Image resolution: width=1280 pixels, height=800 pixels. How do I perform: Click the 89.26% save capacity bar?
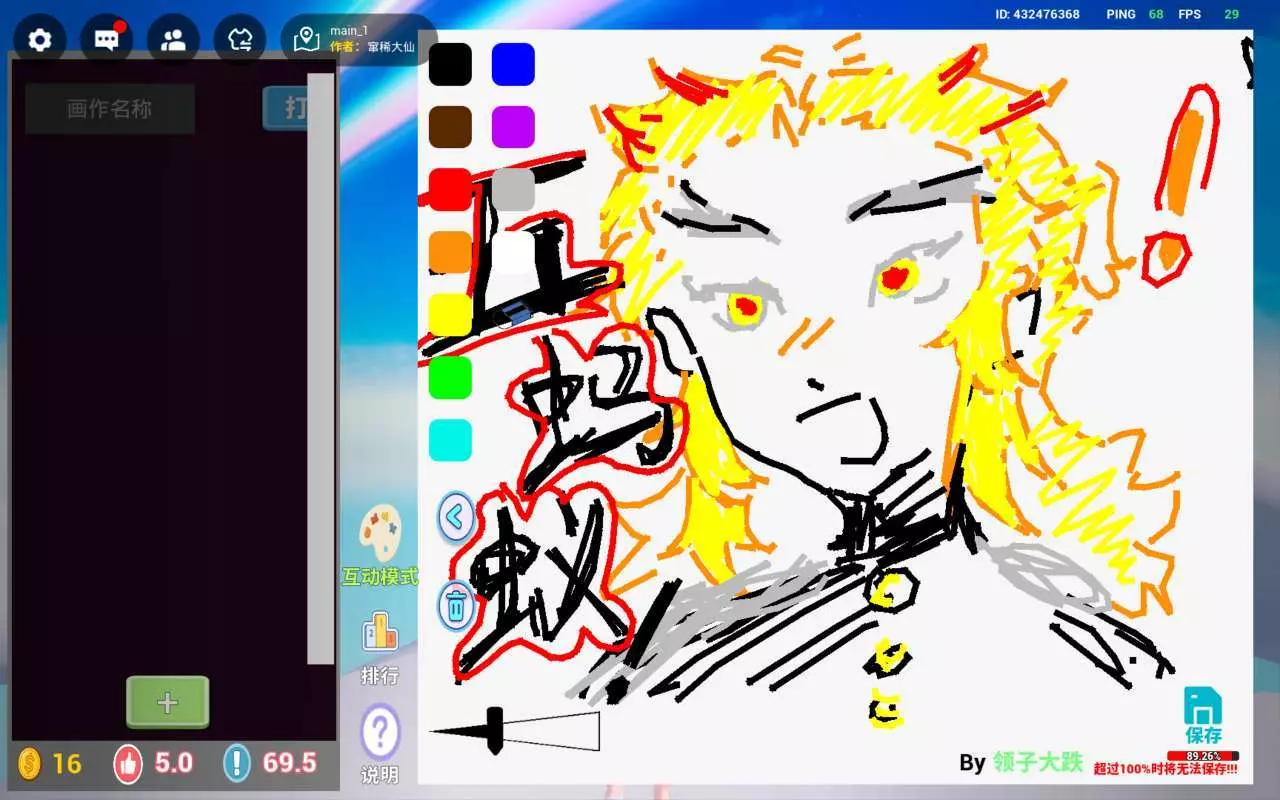coord(1203,756)
